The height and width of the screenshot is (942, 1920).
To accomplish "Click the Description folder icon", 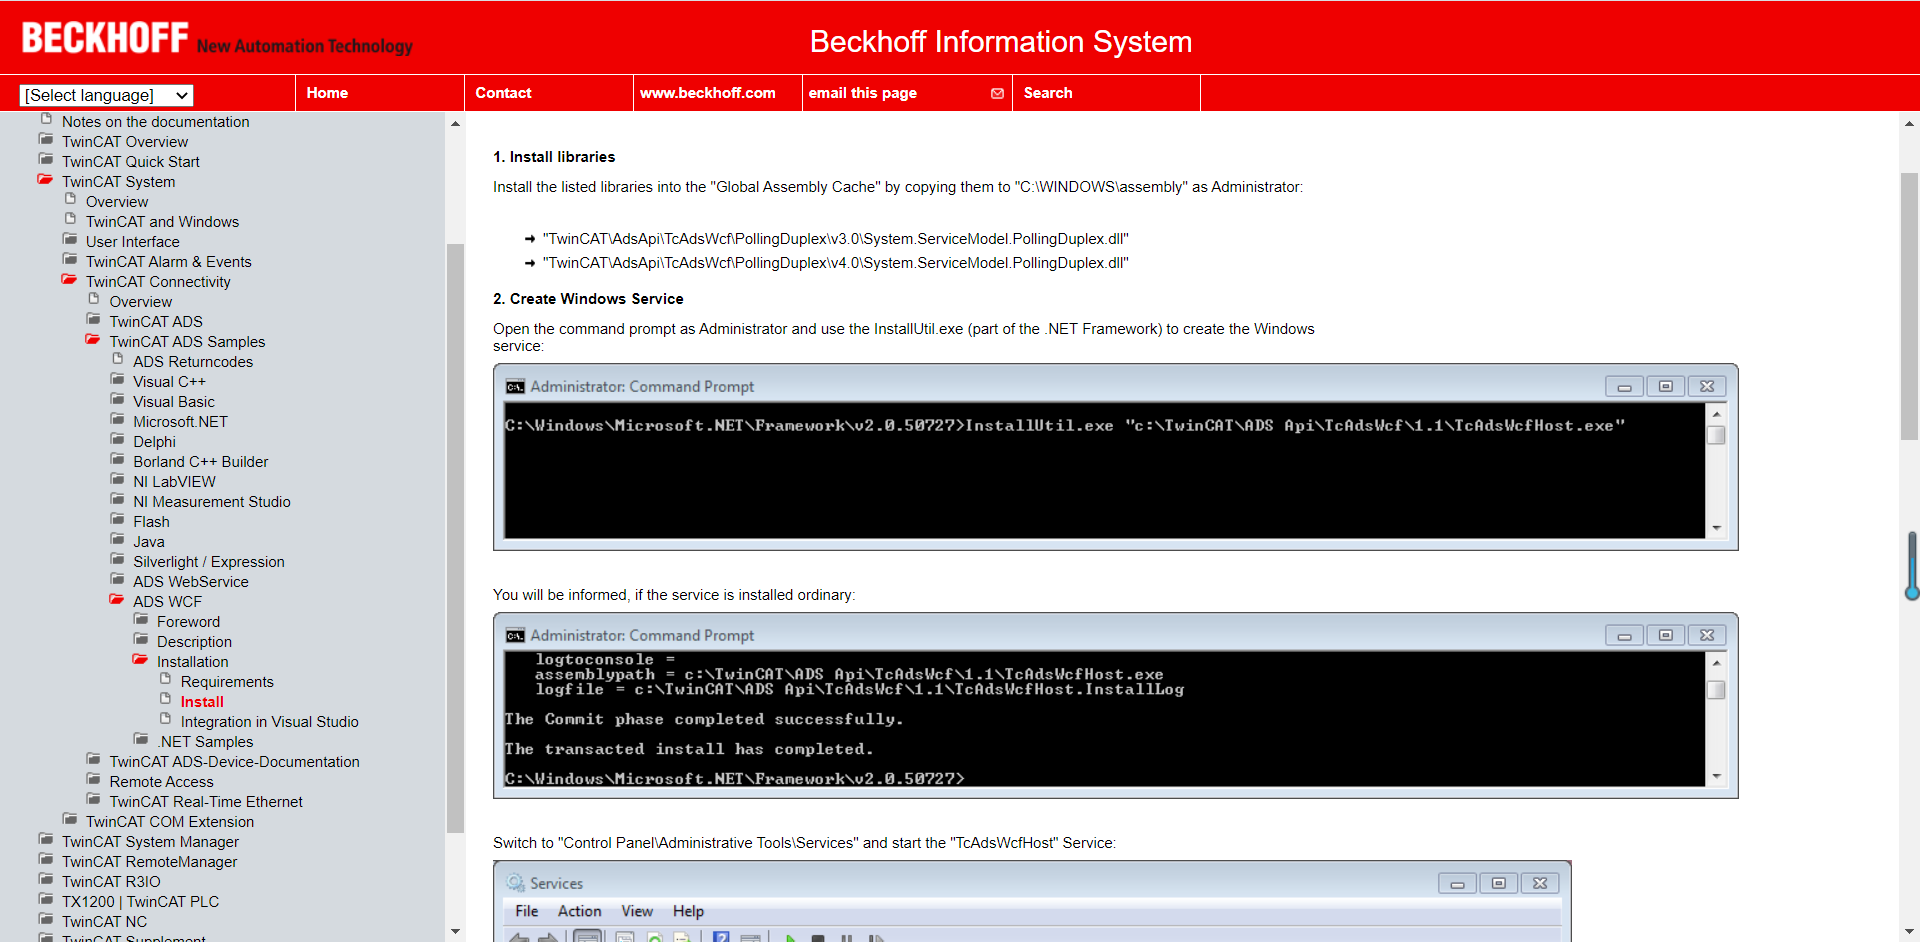I will pos(142,639).
